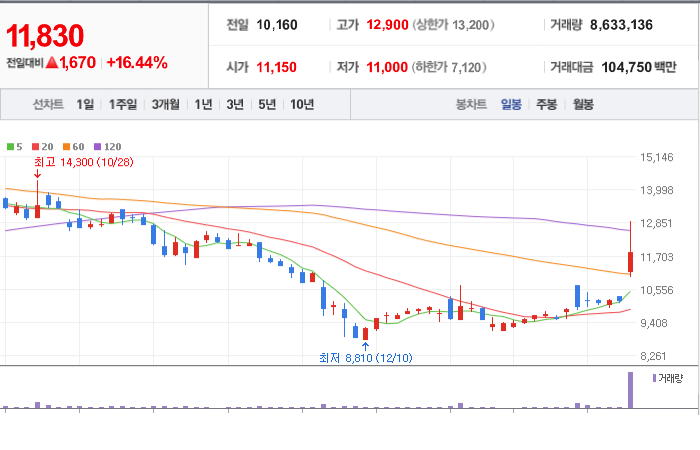Show the 3년 line chart
The height and width of the screenshot is (450, 700).
click(235, 104)
